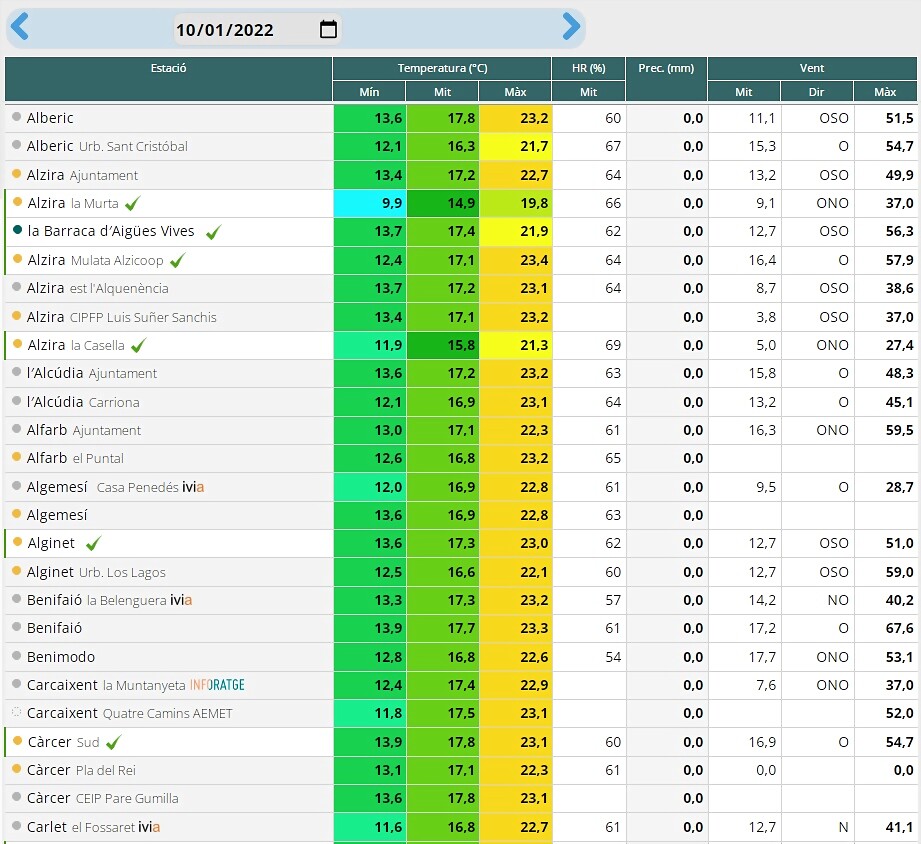Image resolution: width=921 pixels, height=844 pixels.
Task: Click the 23,4 max temperature for Alzira Mulata
Action: [x=515, y=260]
